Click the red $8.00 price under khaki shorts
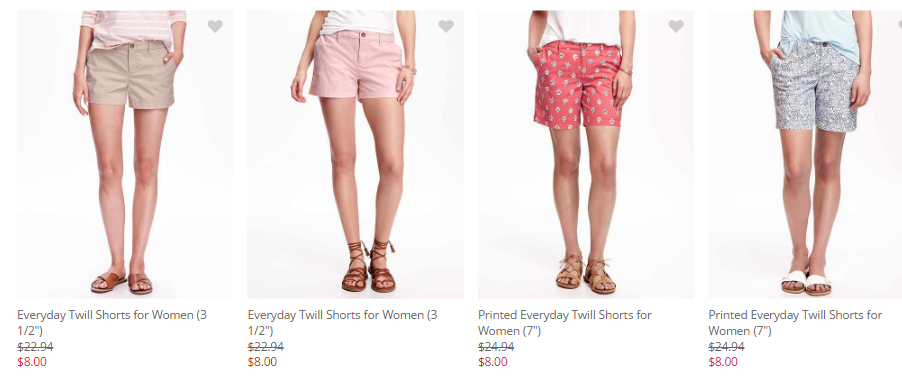 (32, 361)
